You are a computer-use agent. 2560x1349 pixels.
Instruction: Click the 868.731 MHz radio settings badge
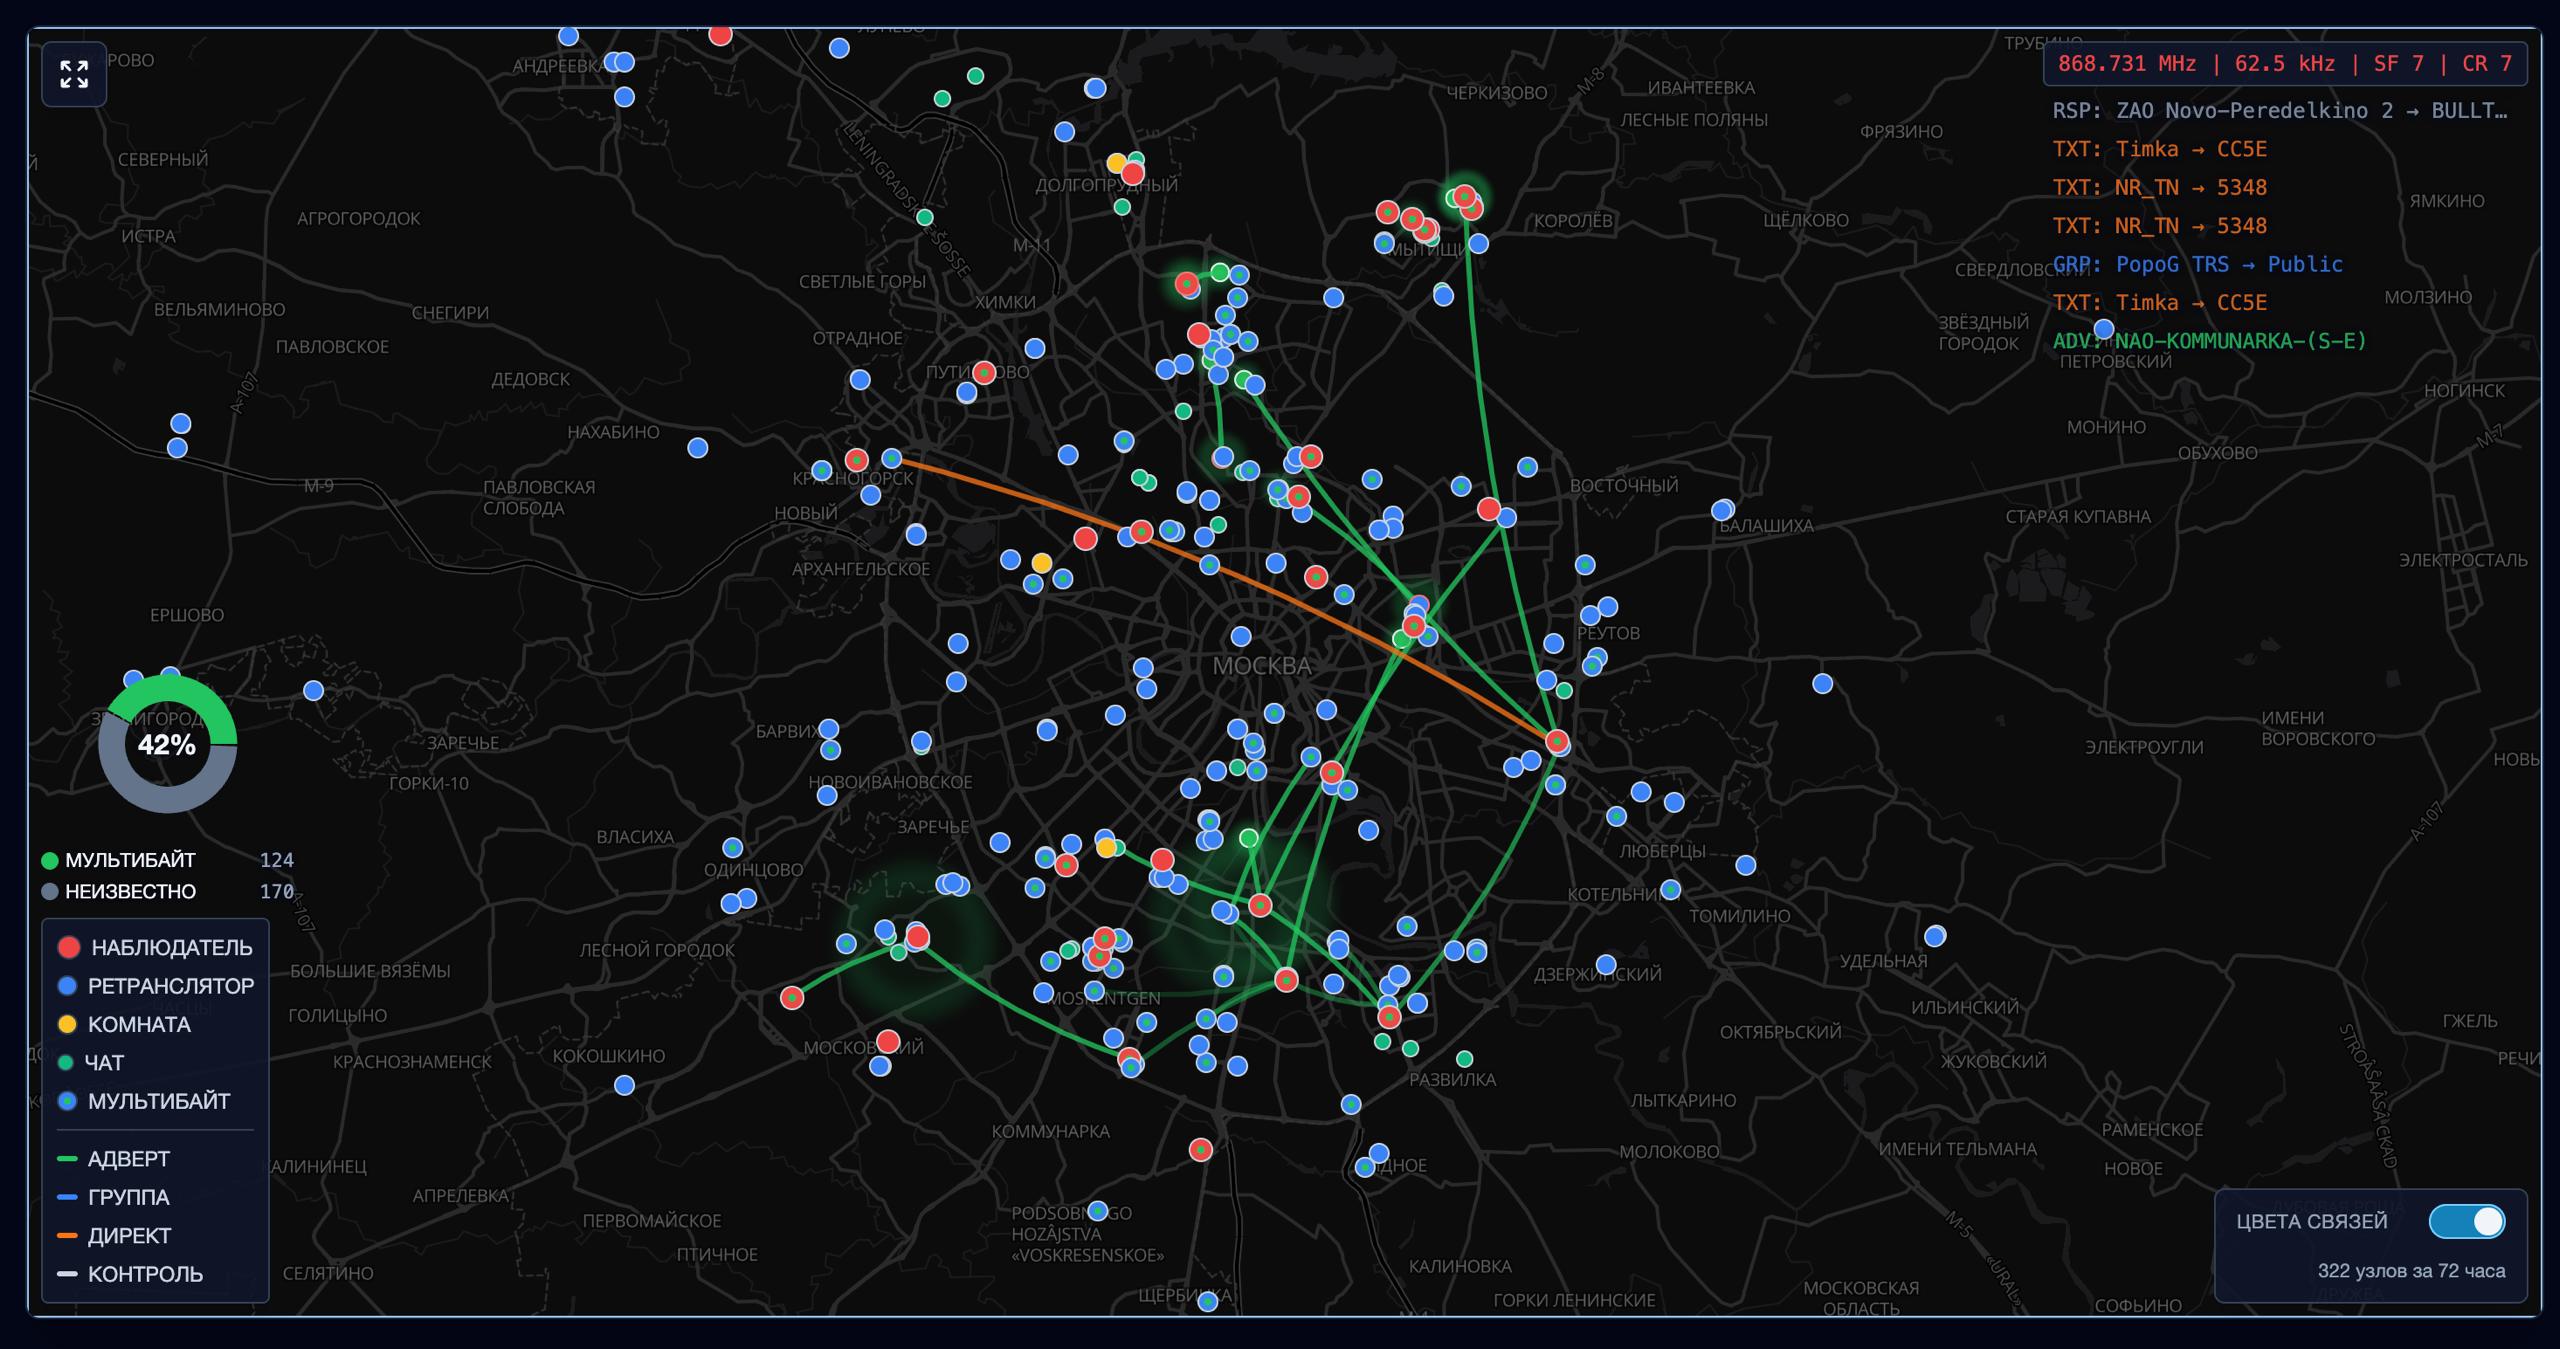(x=2285, y=64)
